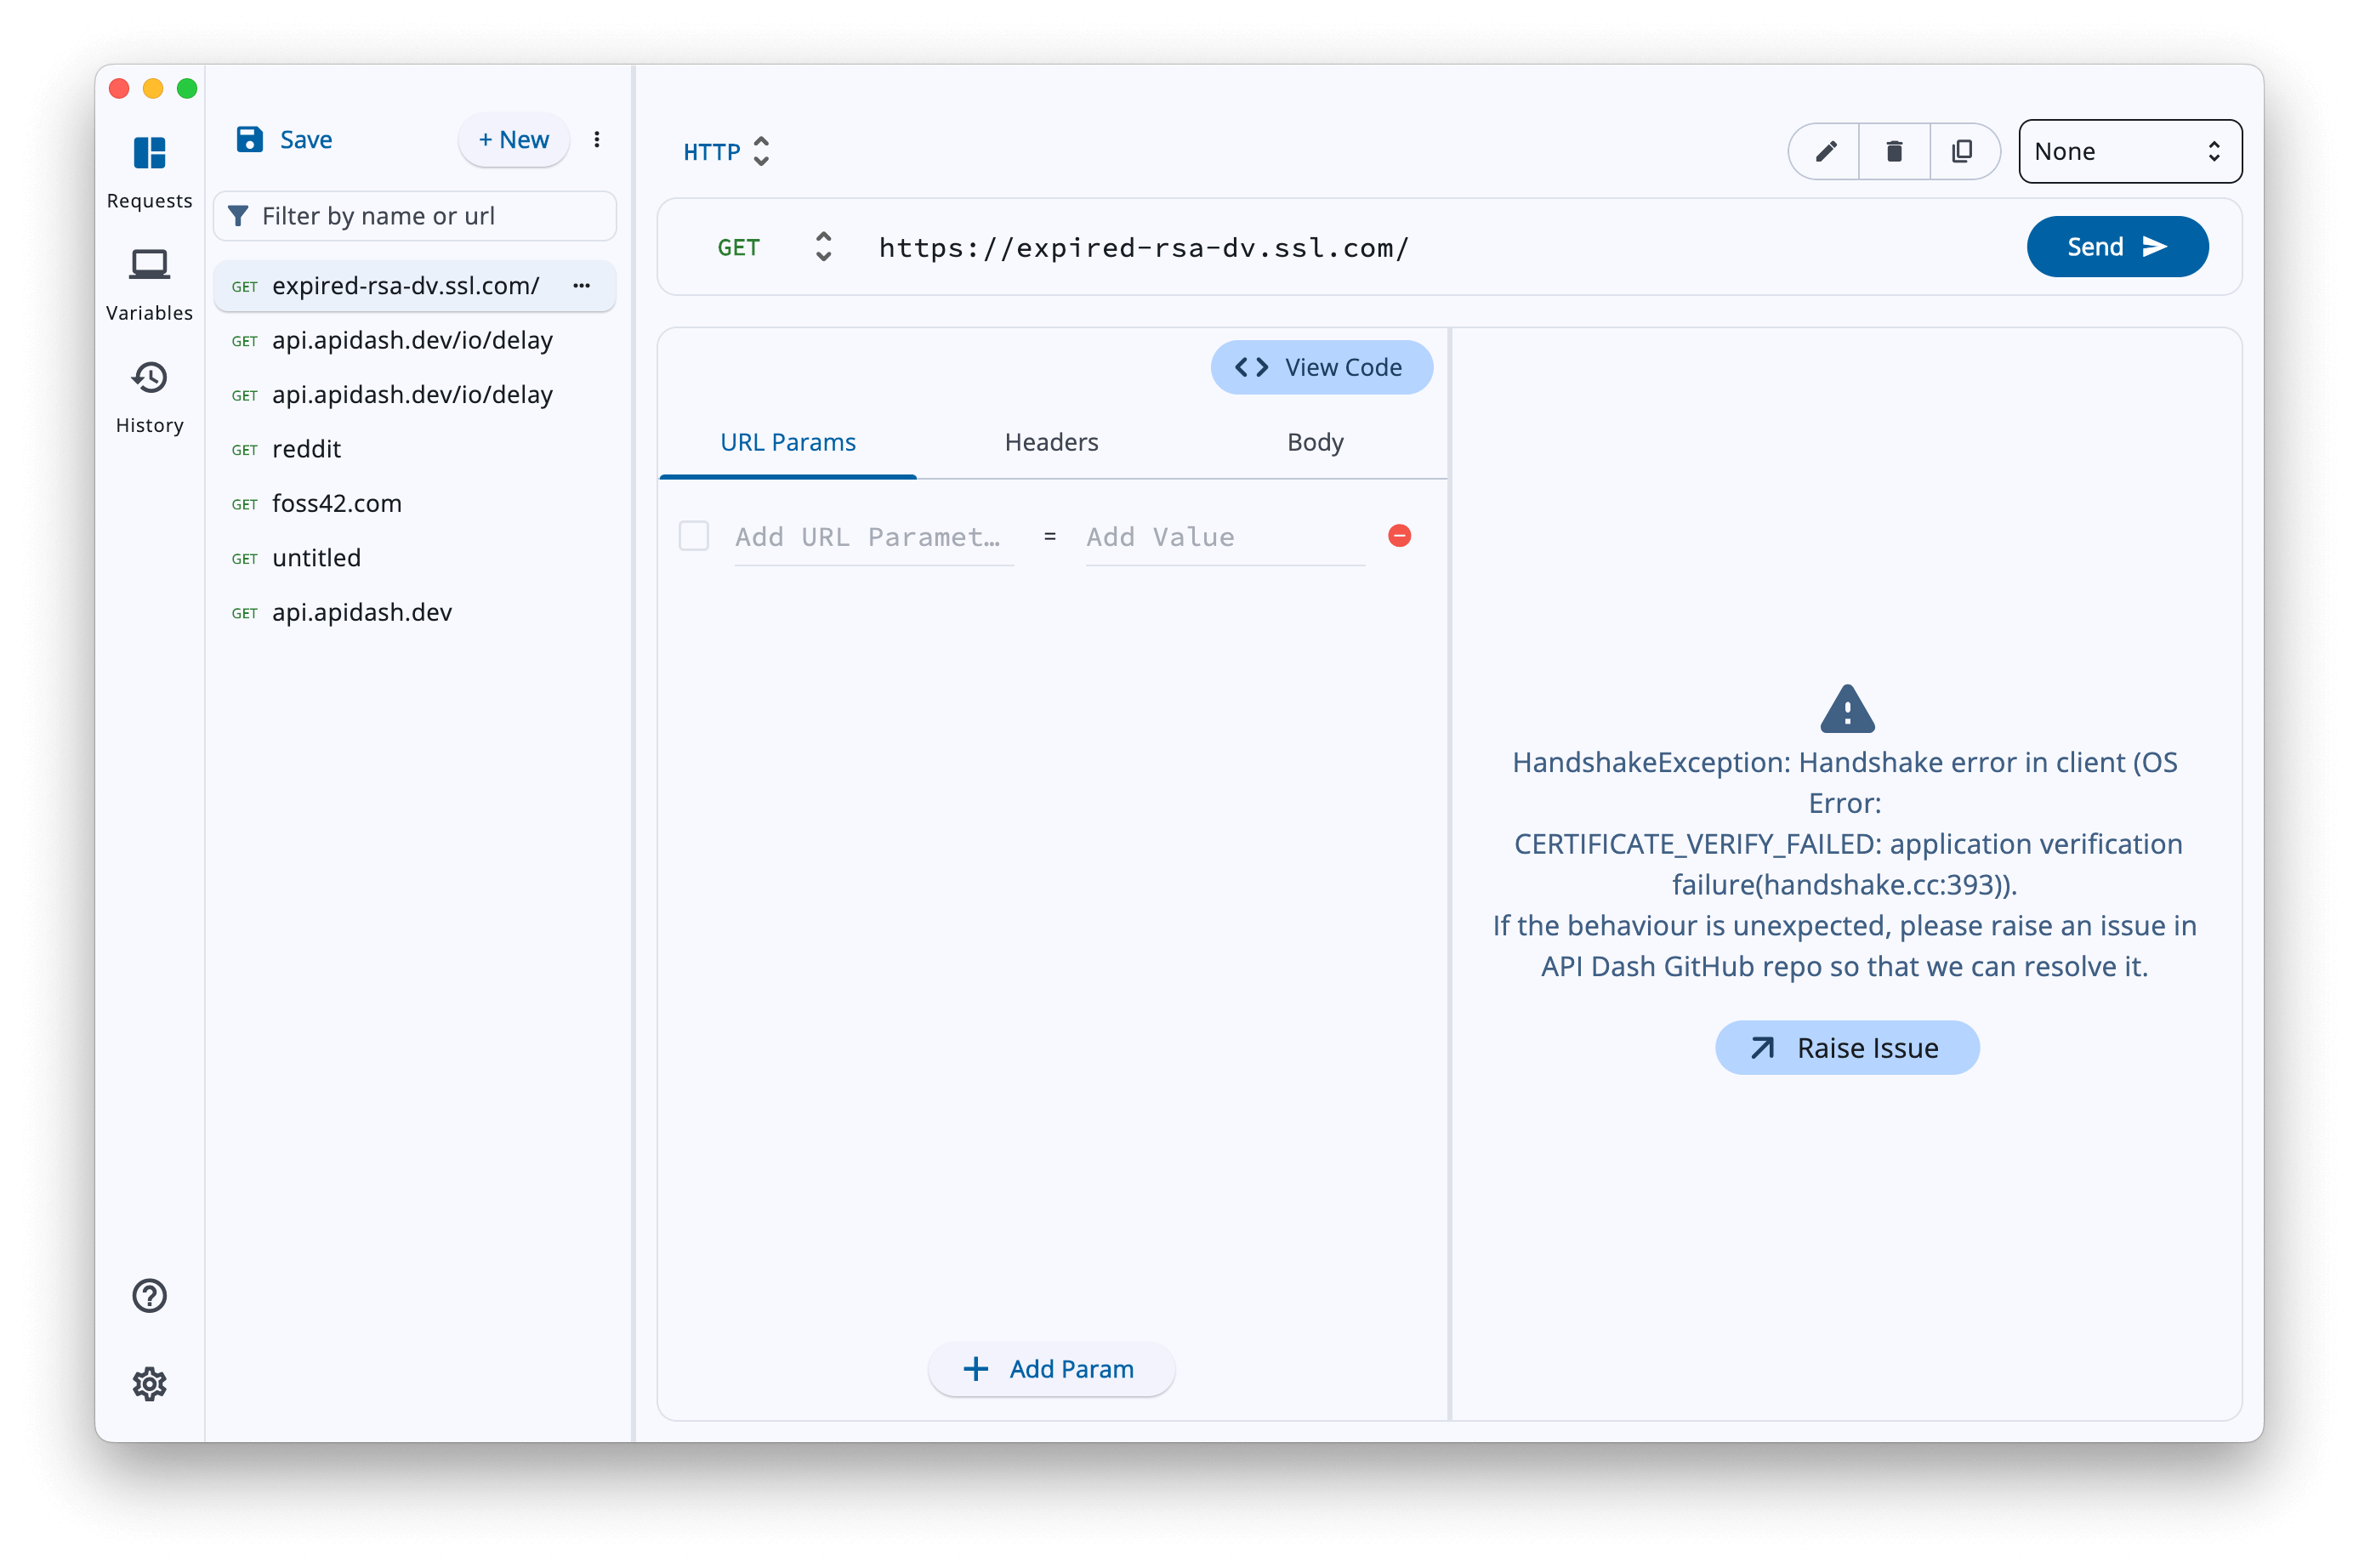Select the reddit request in list

pos(306,449)
